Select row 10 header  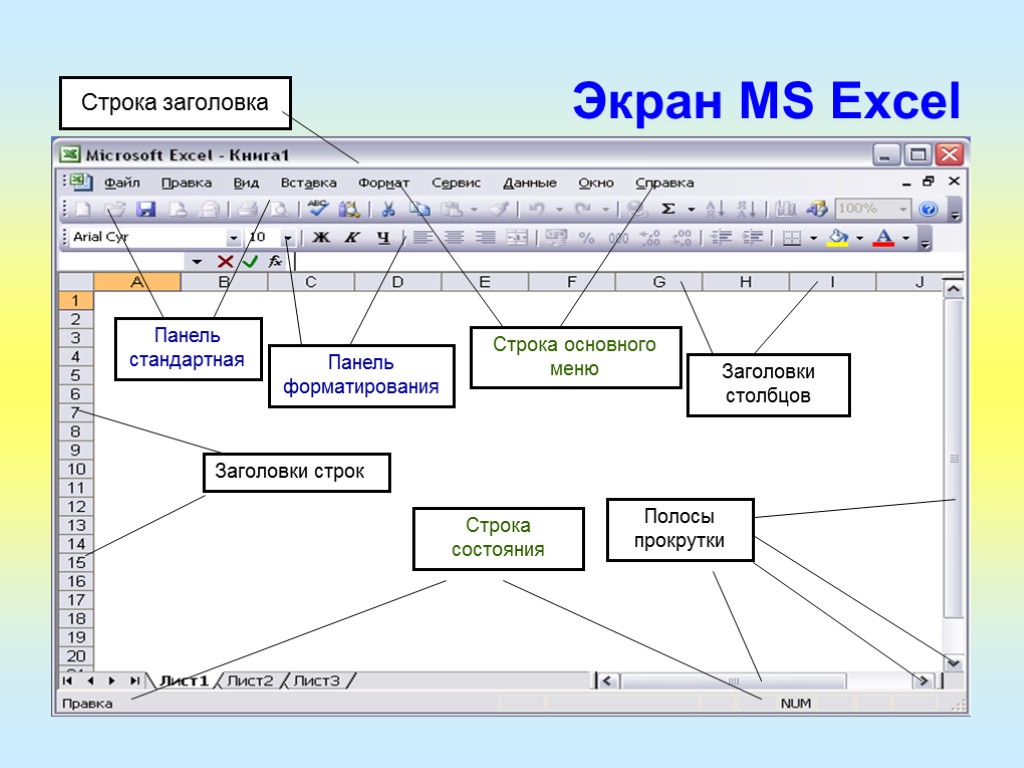click(x=76, y=469)
